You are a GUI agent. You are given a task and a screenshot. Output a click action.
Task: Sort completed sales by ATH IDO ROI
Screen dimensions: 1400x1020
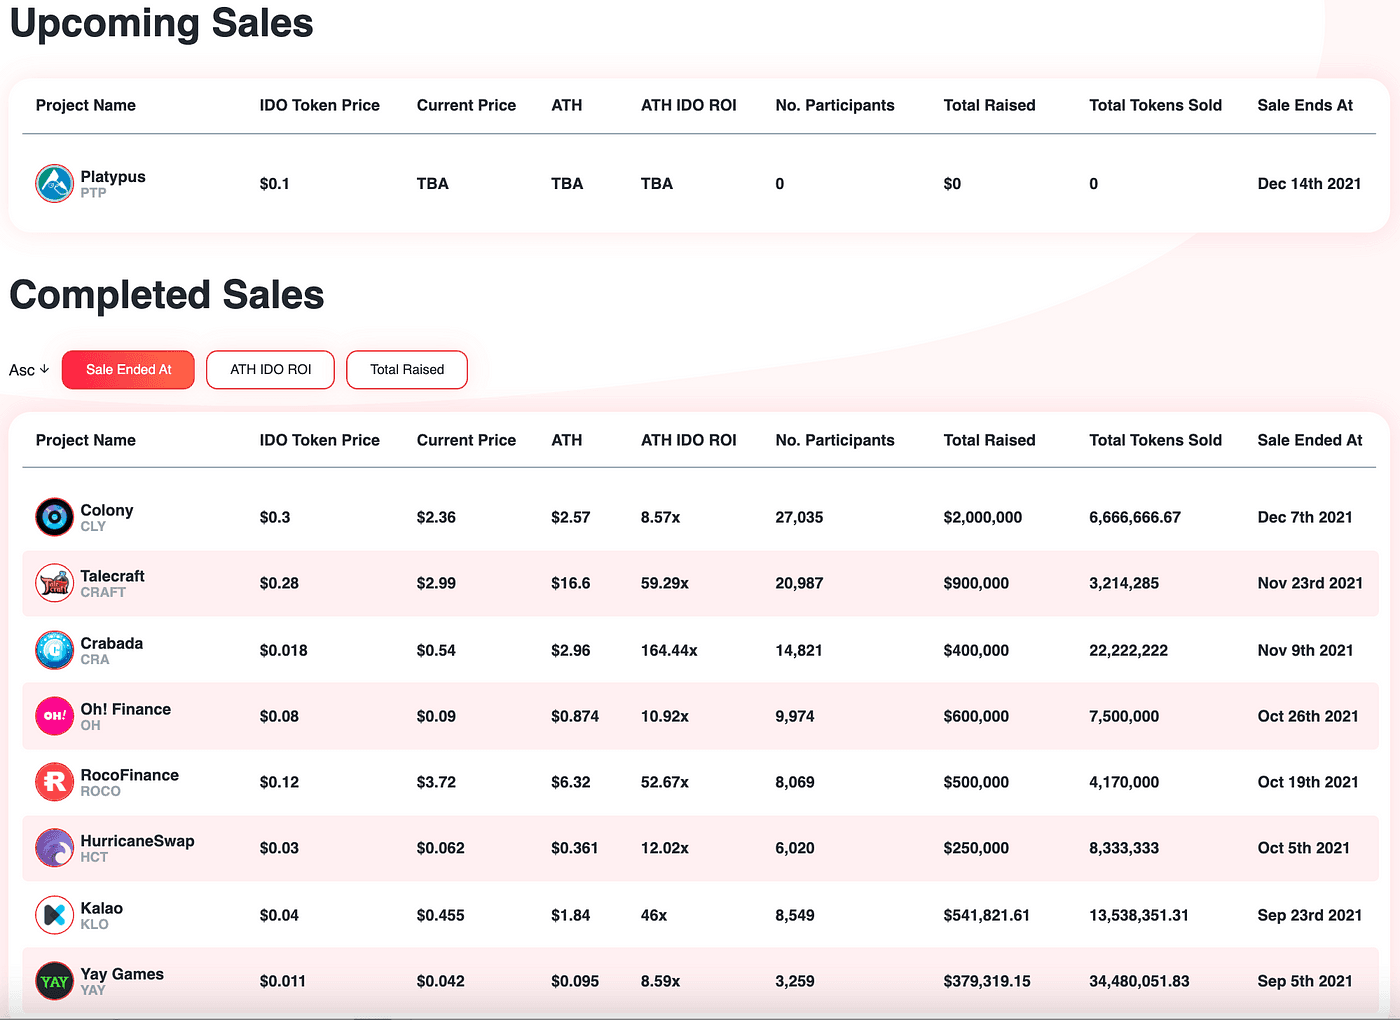(270, 370)
